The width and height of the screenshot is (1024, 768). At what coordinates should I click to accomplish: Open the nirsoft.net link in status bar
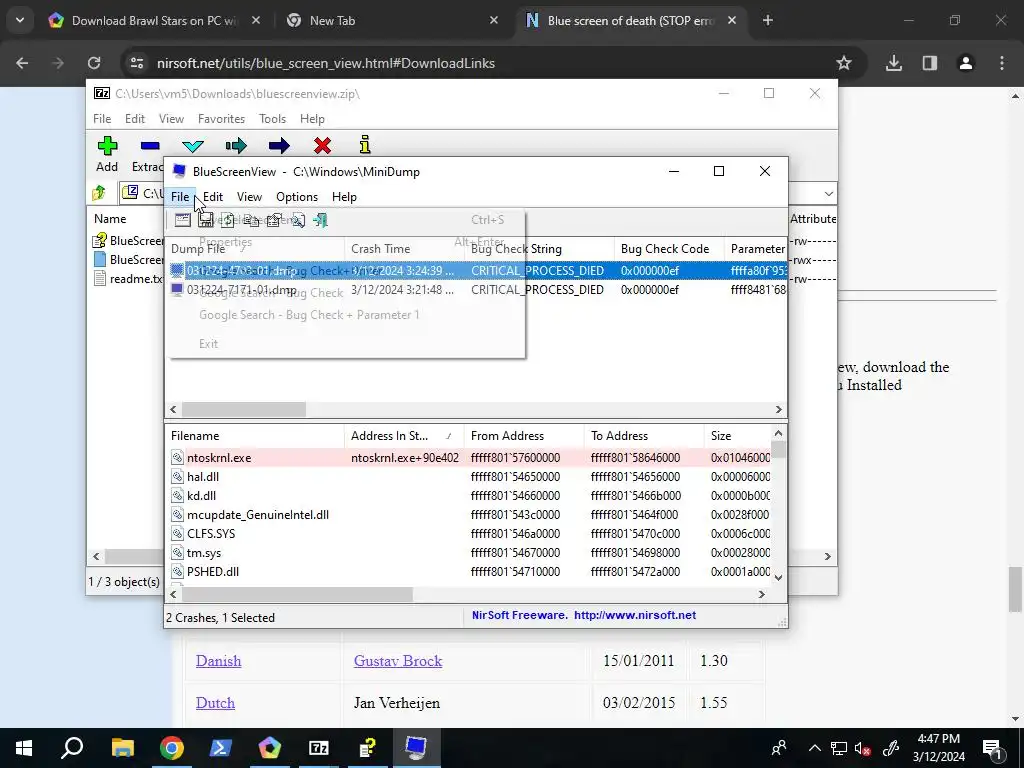pyautogui.click(x=635, y=615)
